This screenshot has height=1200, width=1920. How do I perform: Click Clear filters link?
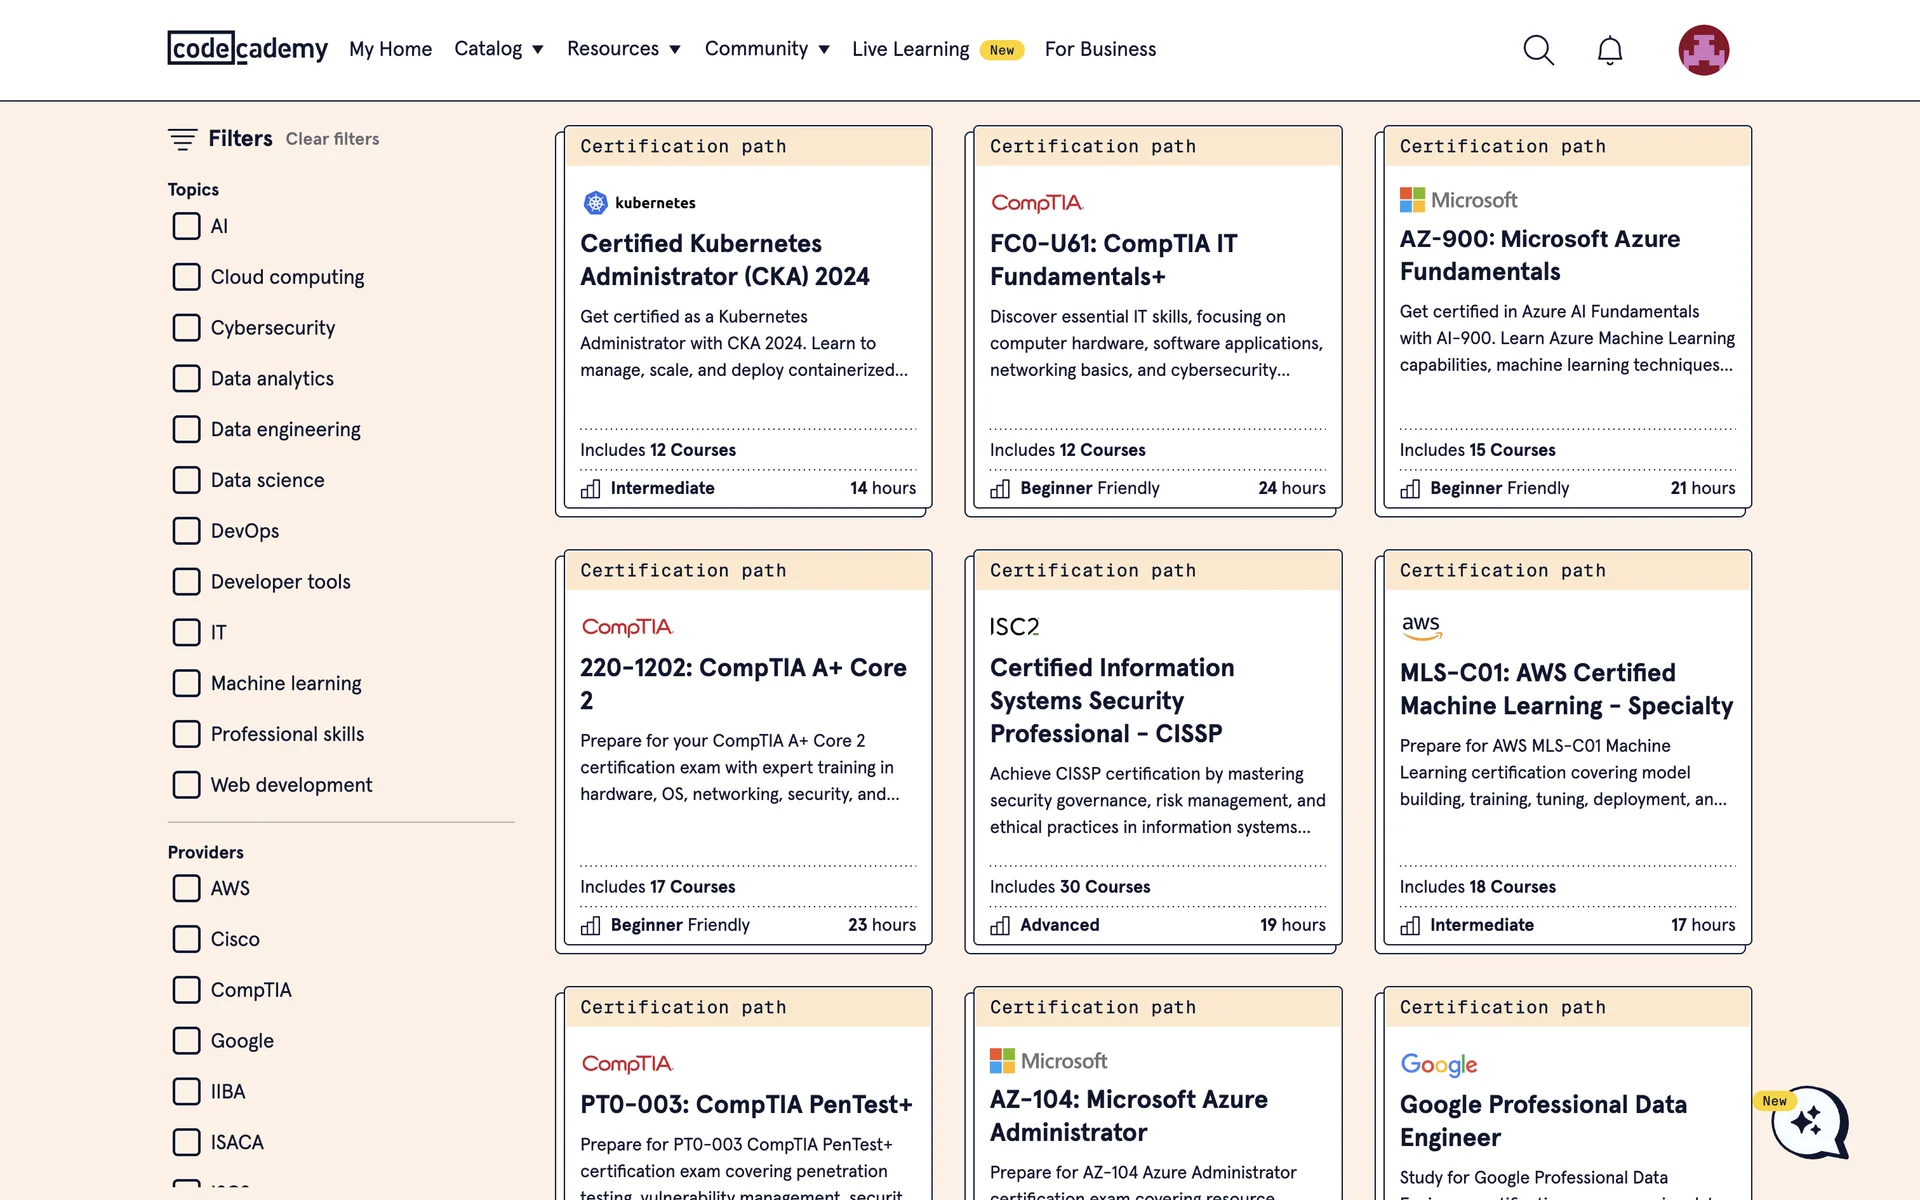pyautogui.click(x=332, y=139)
